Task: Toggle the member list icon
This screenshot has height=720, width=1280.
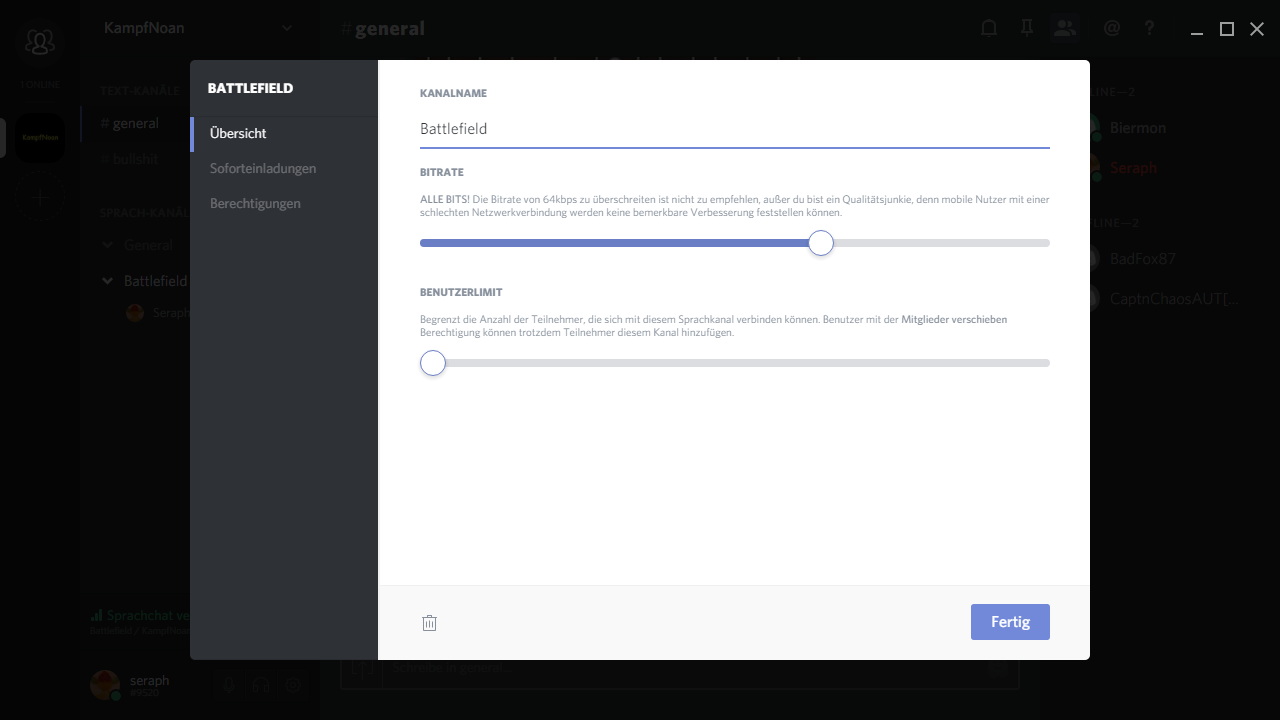Action: (x=1065, y=28)
